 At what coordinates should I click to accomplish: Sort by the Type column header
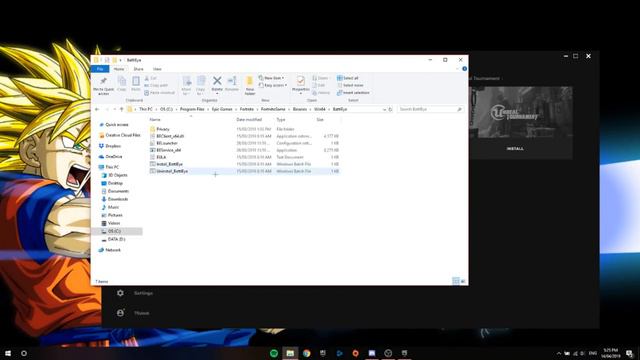point(281,120)
